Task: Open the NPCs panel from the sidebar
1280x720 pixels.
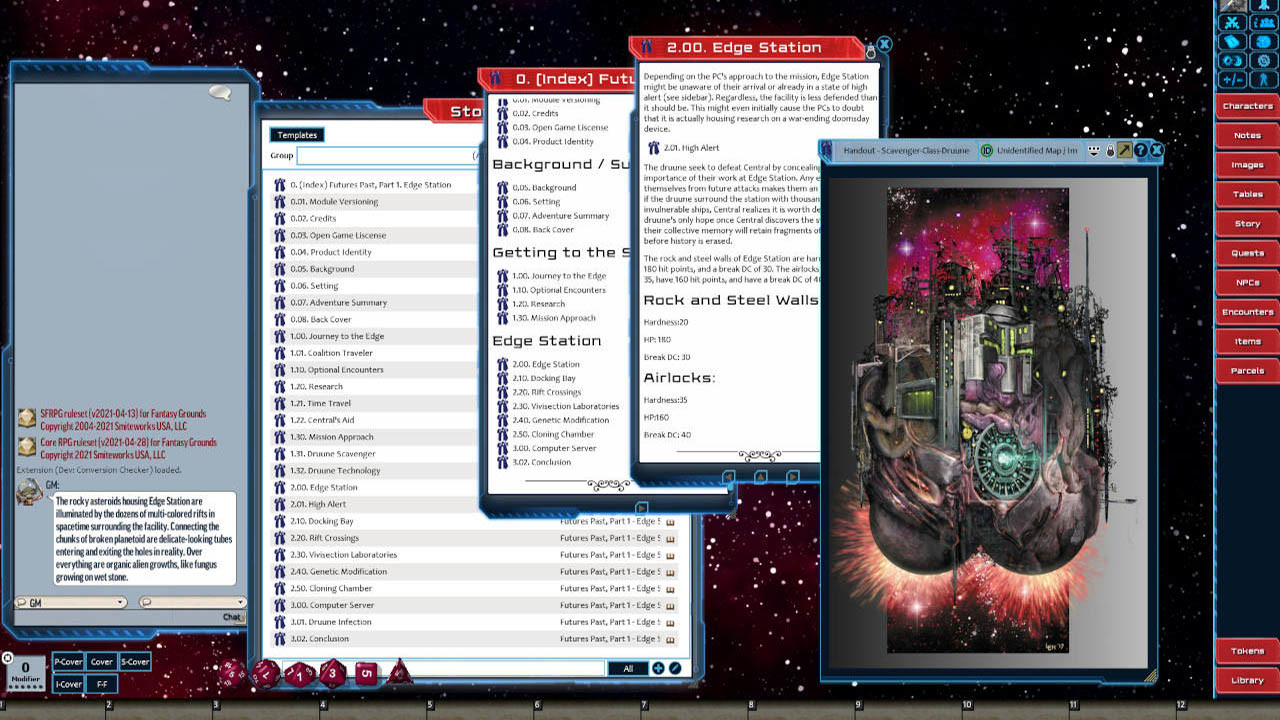Action: (x=1246, y=282)
